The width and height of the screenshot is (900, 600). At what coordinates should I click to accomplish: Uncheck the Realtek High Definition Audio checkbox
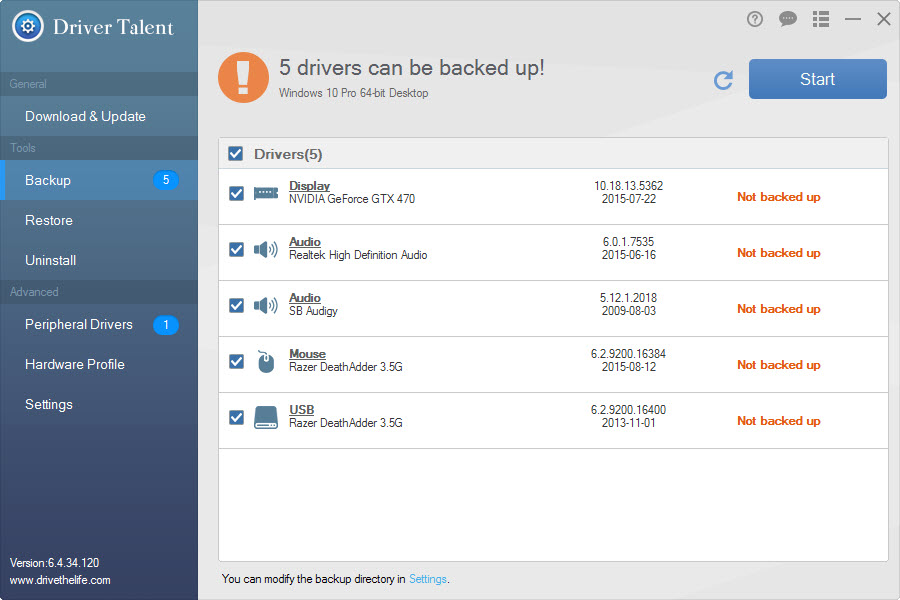[x=236, y=249]
